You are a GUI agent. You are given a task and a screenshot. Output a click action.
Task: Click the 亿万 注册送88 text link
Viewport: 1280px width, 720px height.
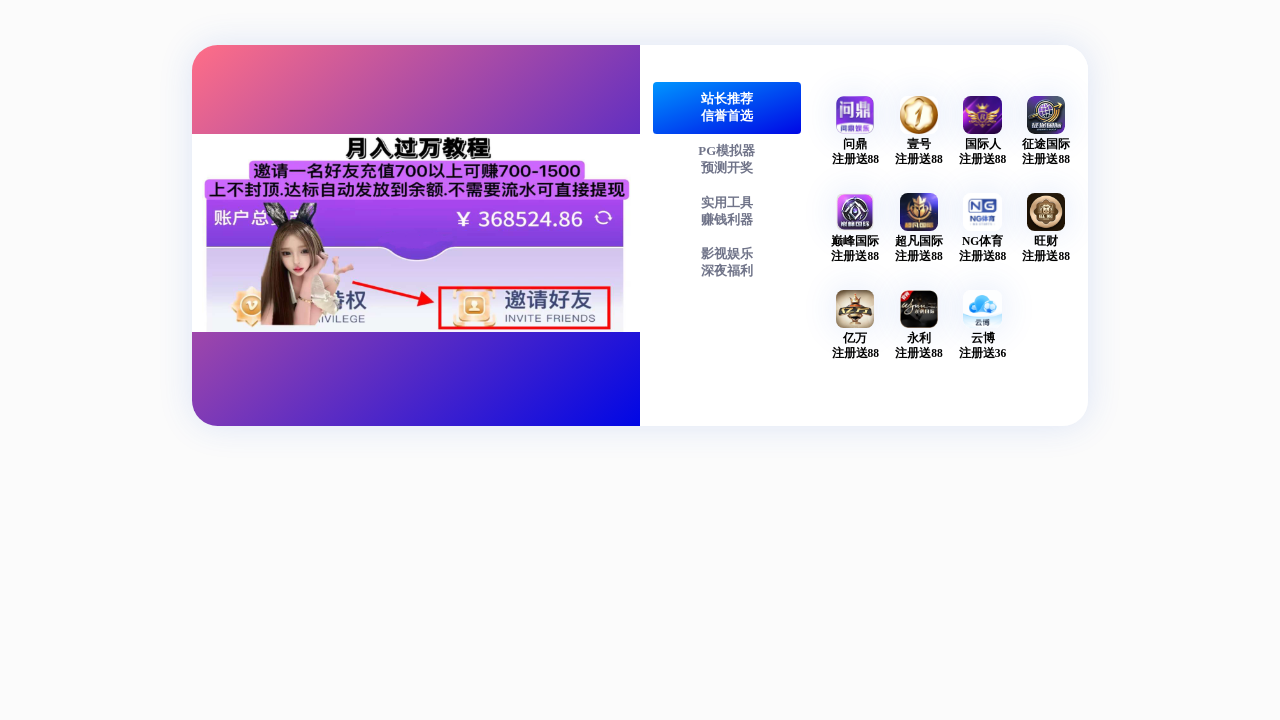coord(855,346)
